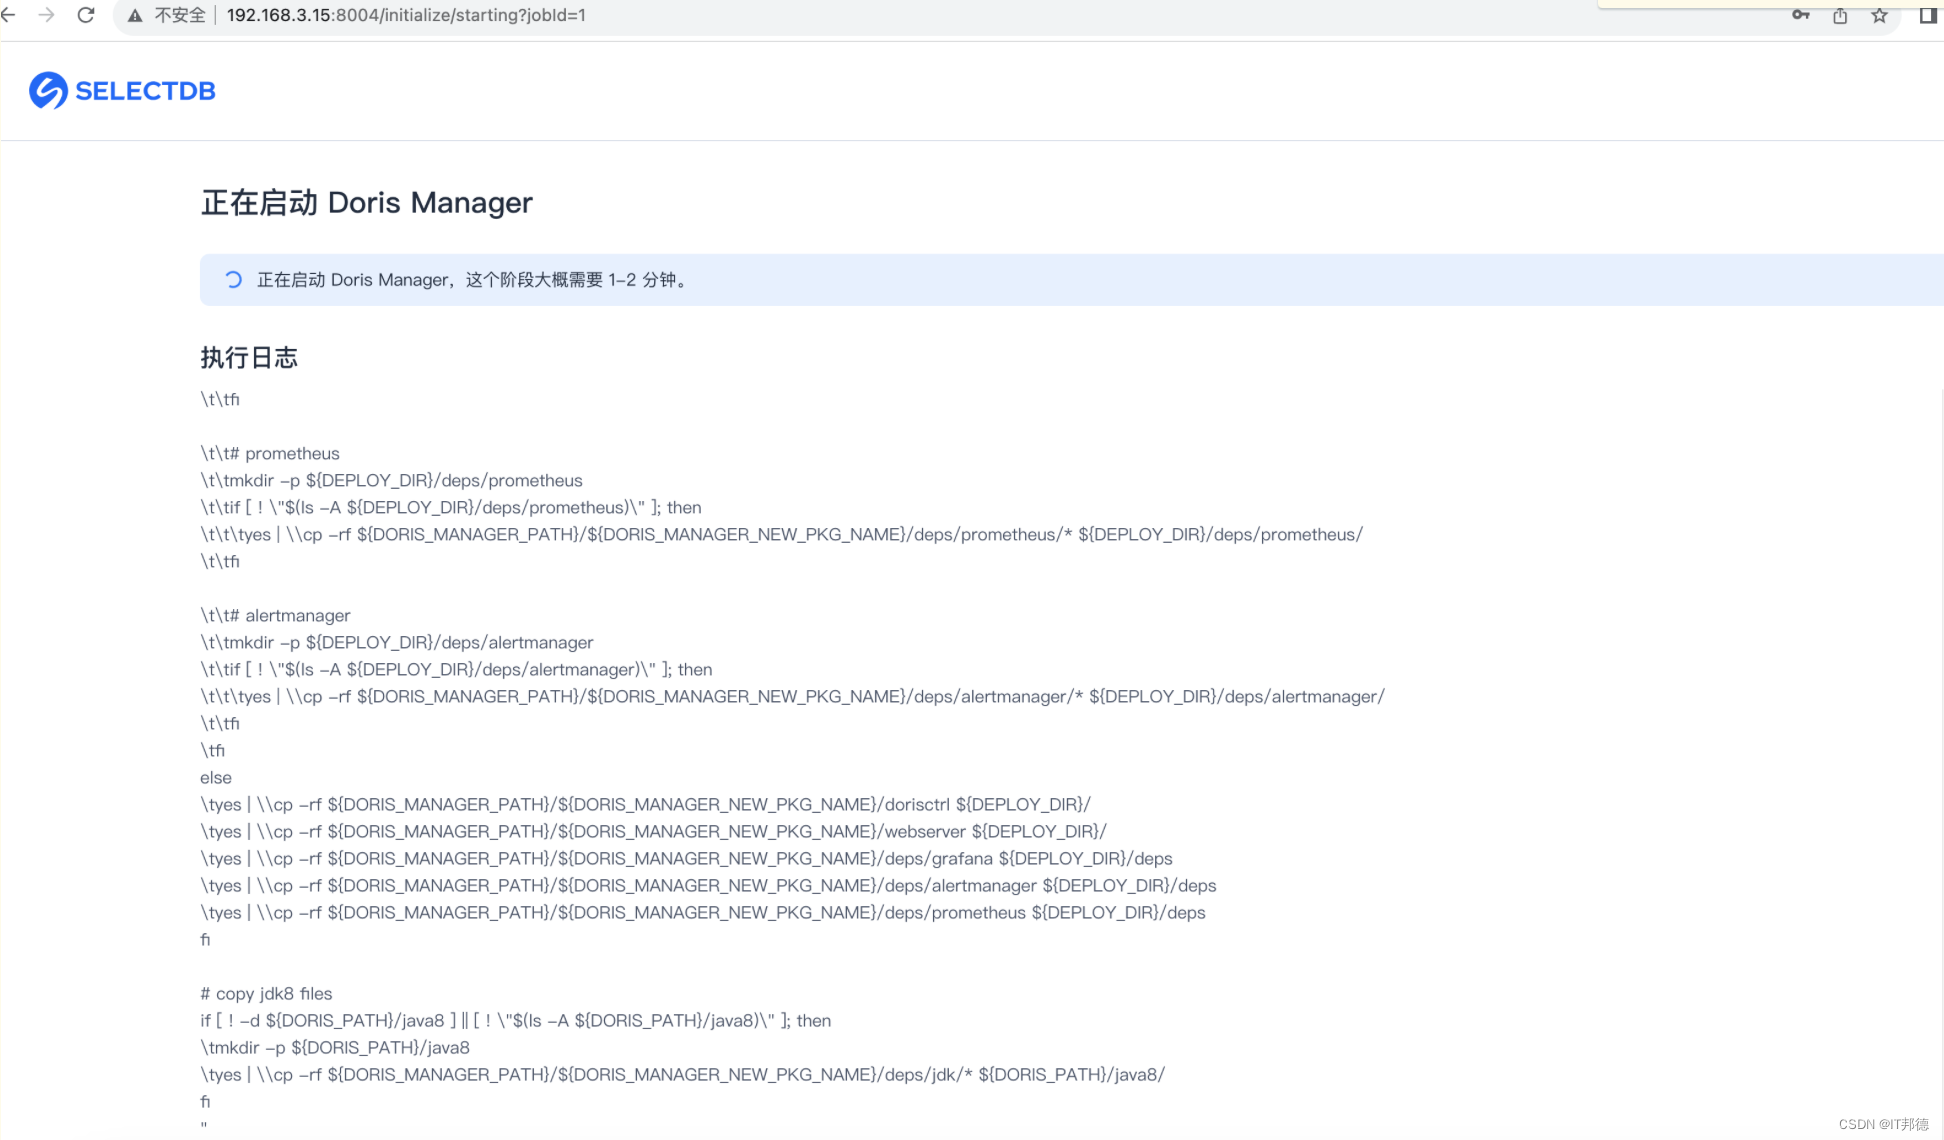Click the log line 'else'
The height and width of the screenshot is (1140, 1944).
(x=216, y=778)
